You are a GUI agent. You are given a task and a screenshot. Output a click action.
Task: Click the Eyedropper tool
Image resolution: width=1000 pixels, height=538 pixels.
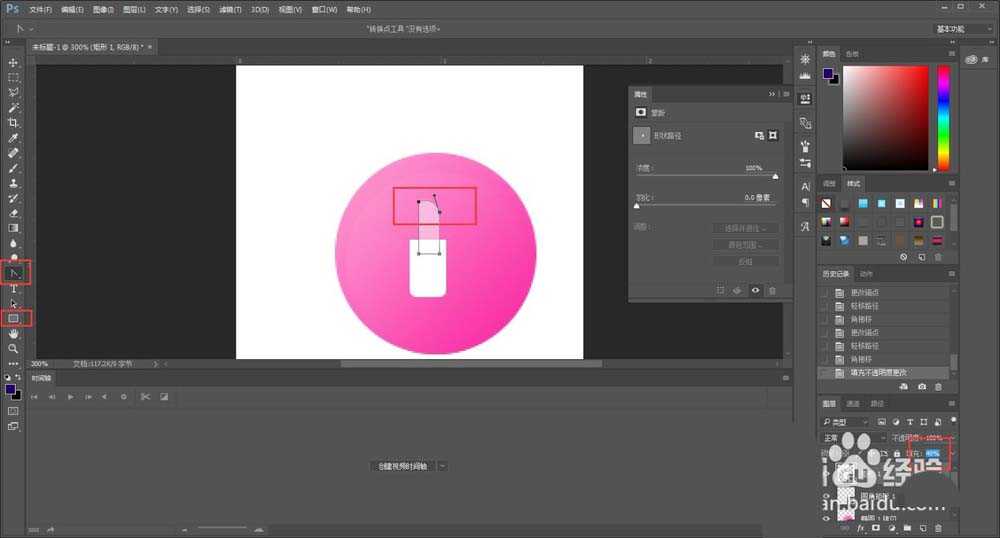[14, 138]
